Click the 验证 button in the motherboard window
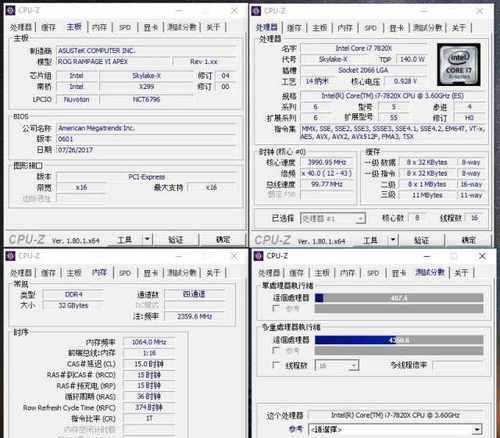The width and height of the screenshot is (500, 438). 176,239
